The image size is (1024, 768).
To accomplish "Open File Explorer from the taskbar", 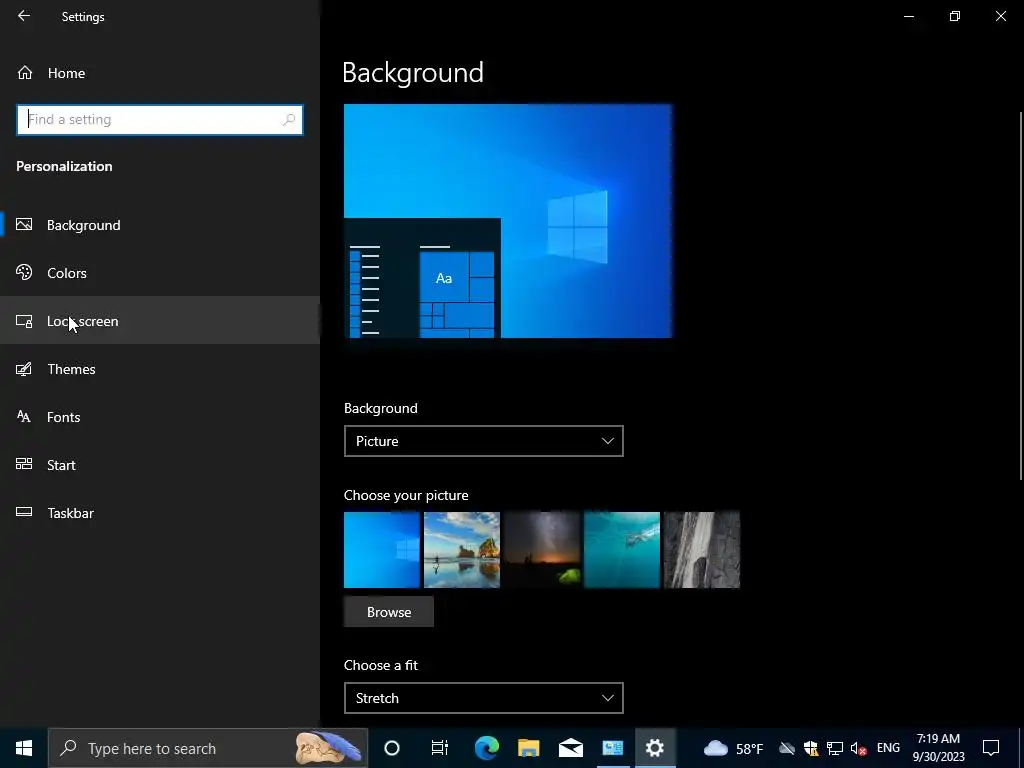I will 528,748.
